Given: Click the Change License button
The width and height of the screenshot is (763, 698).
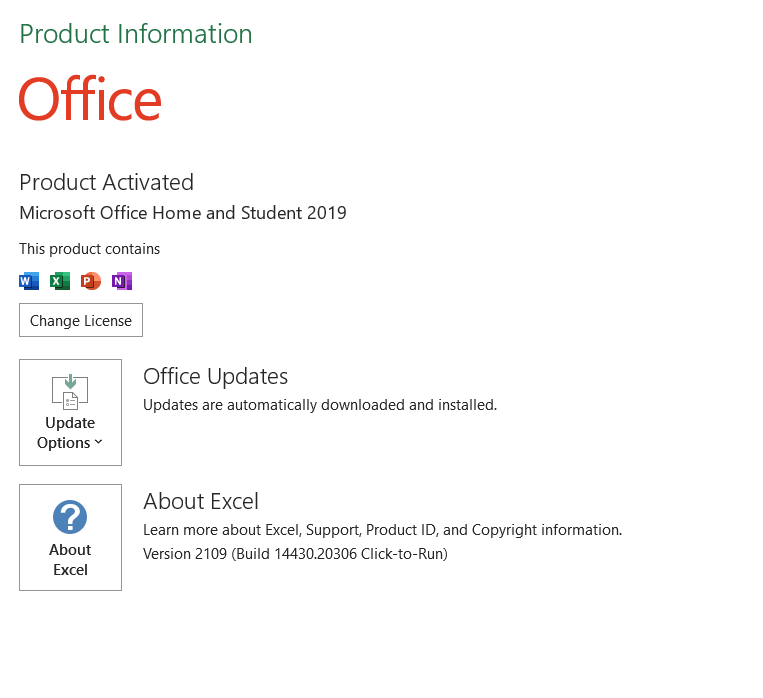Looking at the screenshot, I should [81, 320].
